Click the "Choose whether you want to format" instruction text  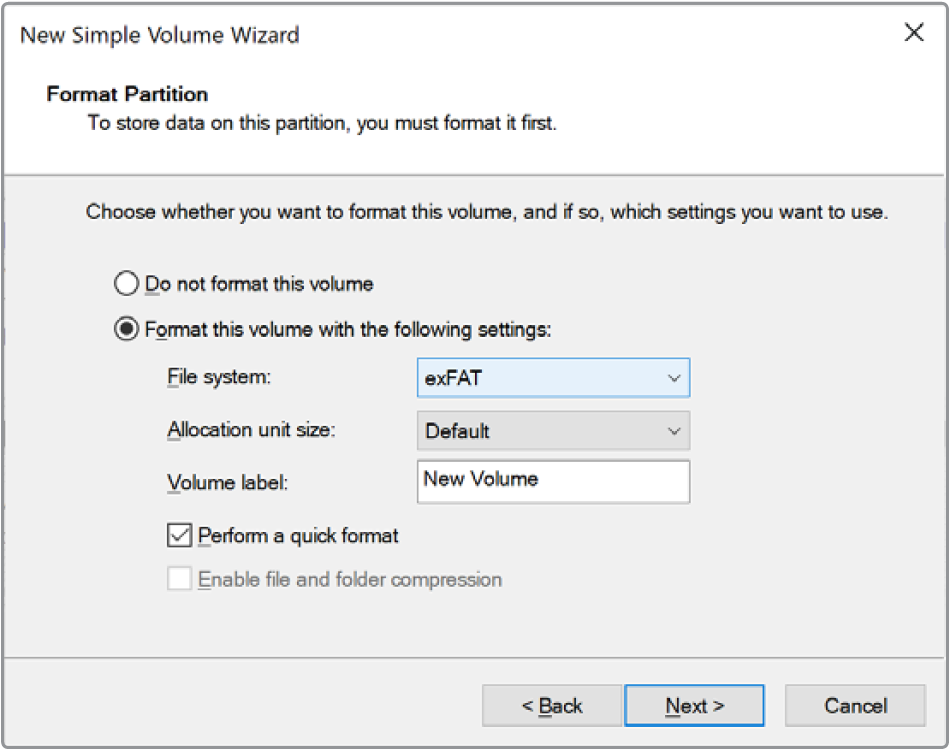(x=486, y=213)
